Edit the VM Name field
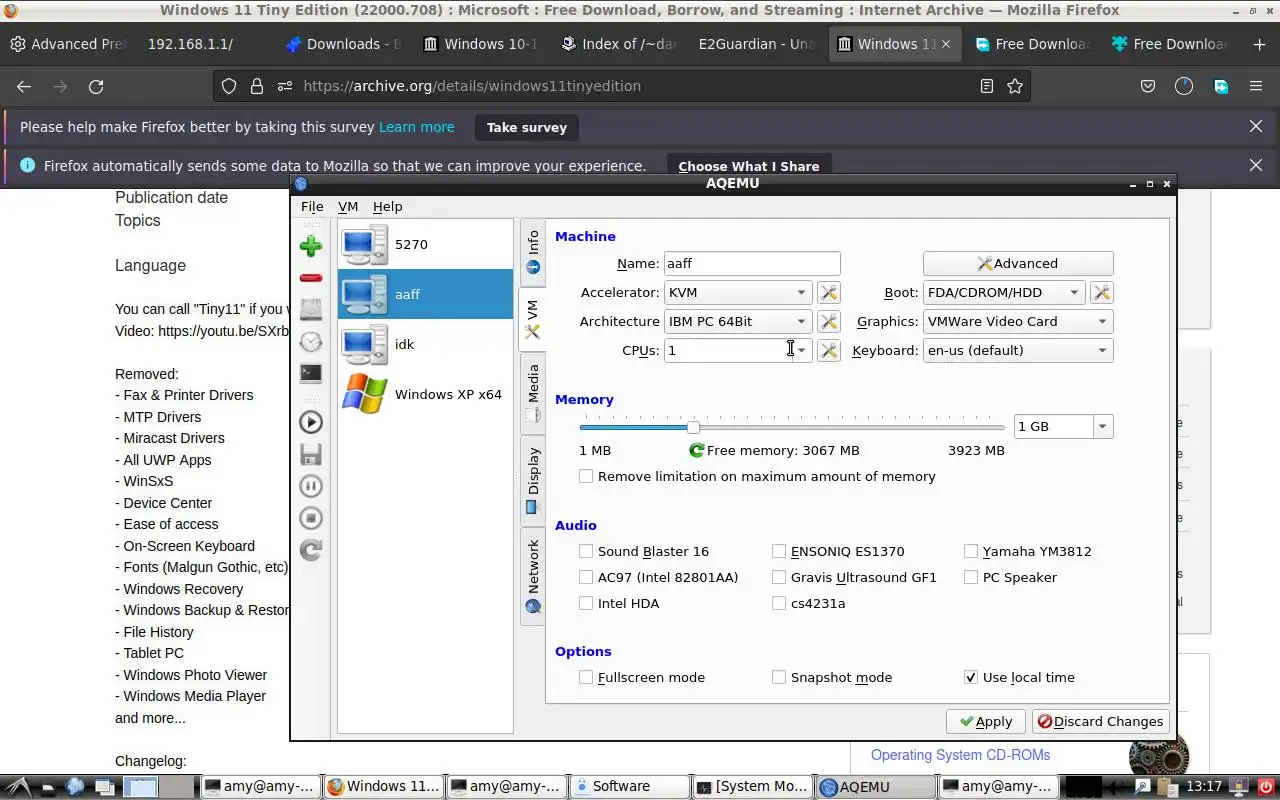Image resolution: width=1280 pixels, height=800 pixels. tap(752, 263)
